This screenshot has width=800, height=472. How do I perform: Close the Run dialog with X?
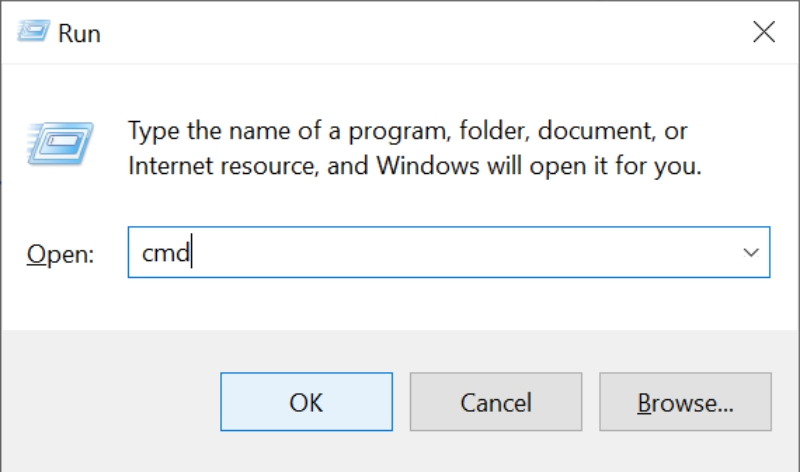click(764, 32)
